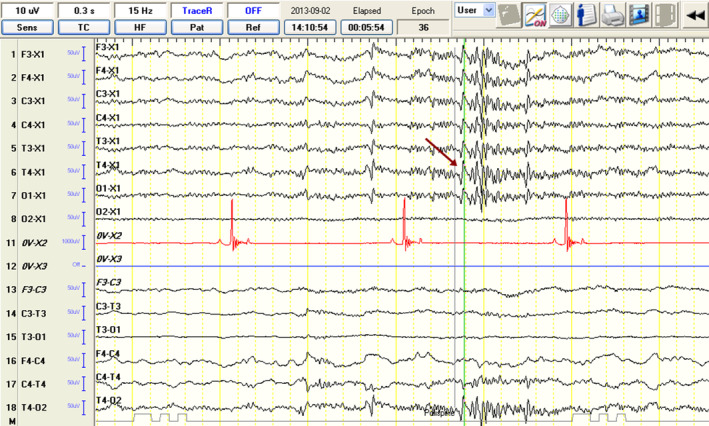Open the User dropdown
The image size is (709, 426).
tap(474, 9)
